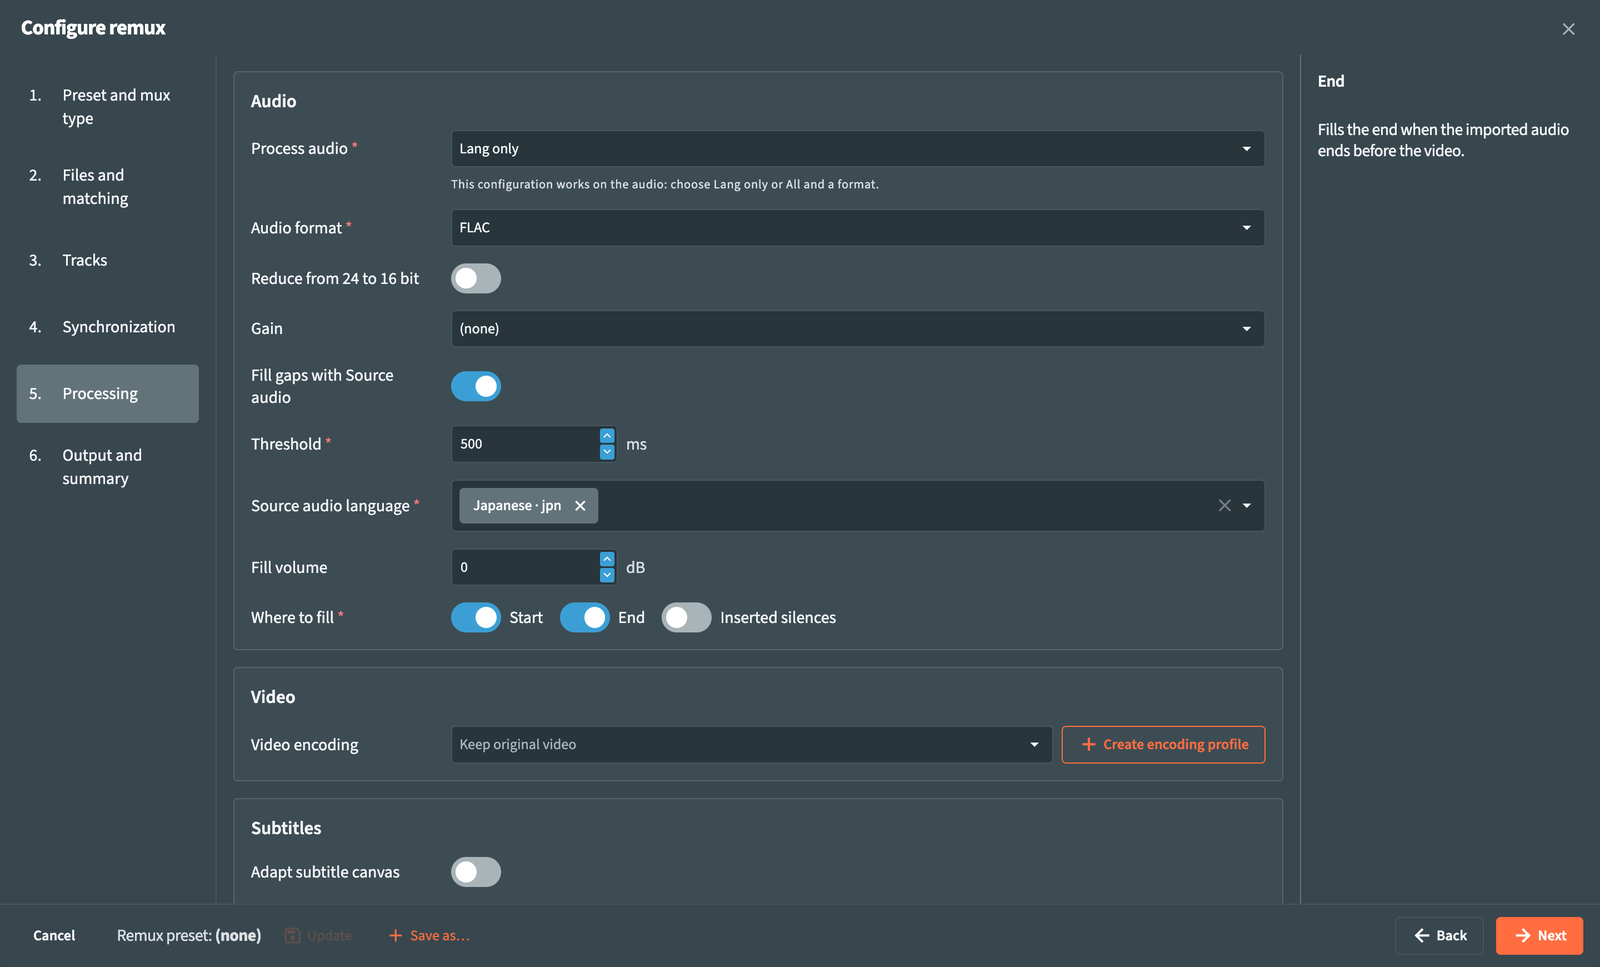
Task: Disable Fill gaps with Source audio
Action: 476,386
